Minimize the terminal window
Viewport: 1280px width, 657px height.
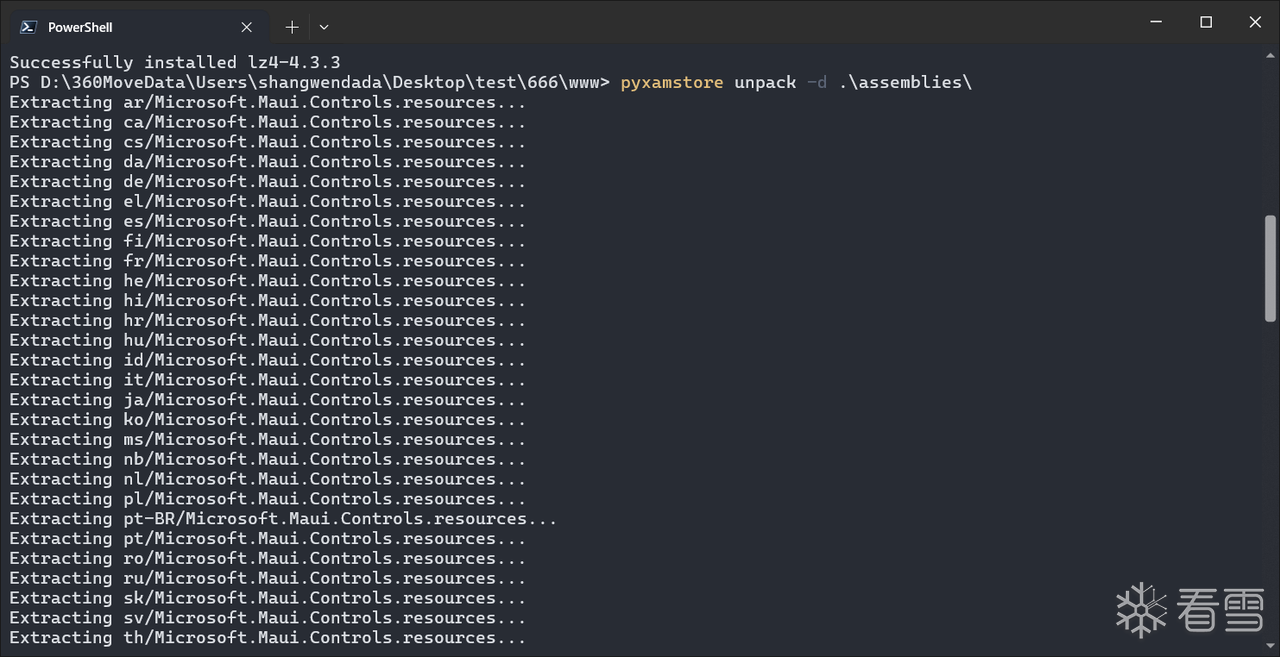pyautogui.click(x=1157, y=22)
